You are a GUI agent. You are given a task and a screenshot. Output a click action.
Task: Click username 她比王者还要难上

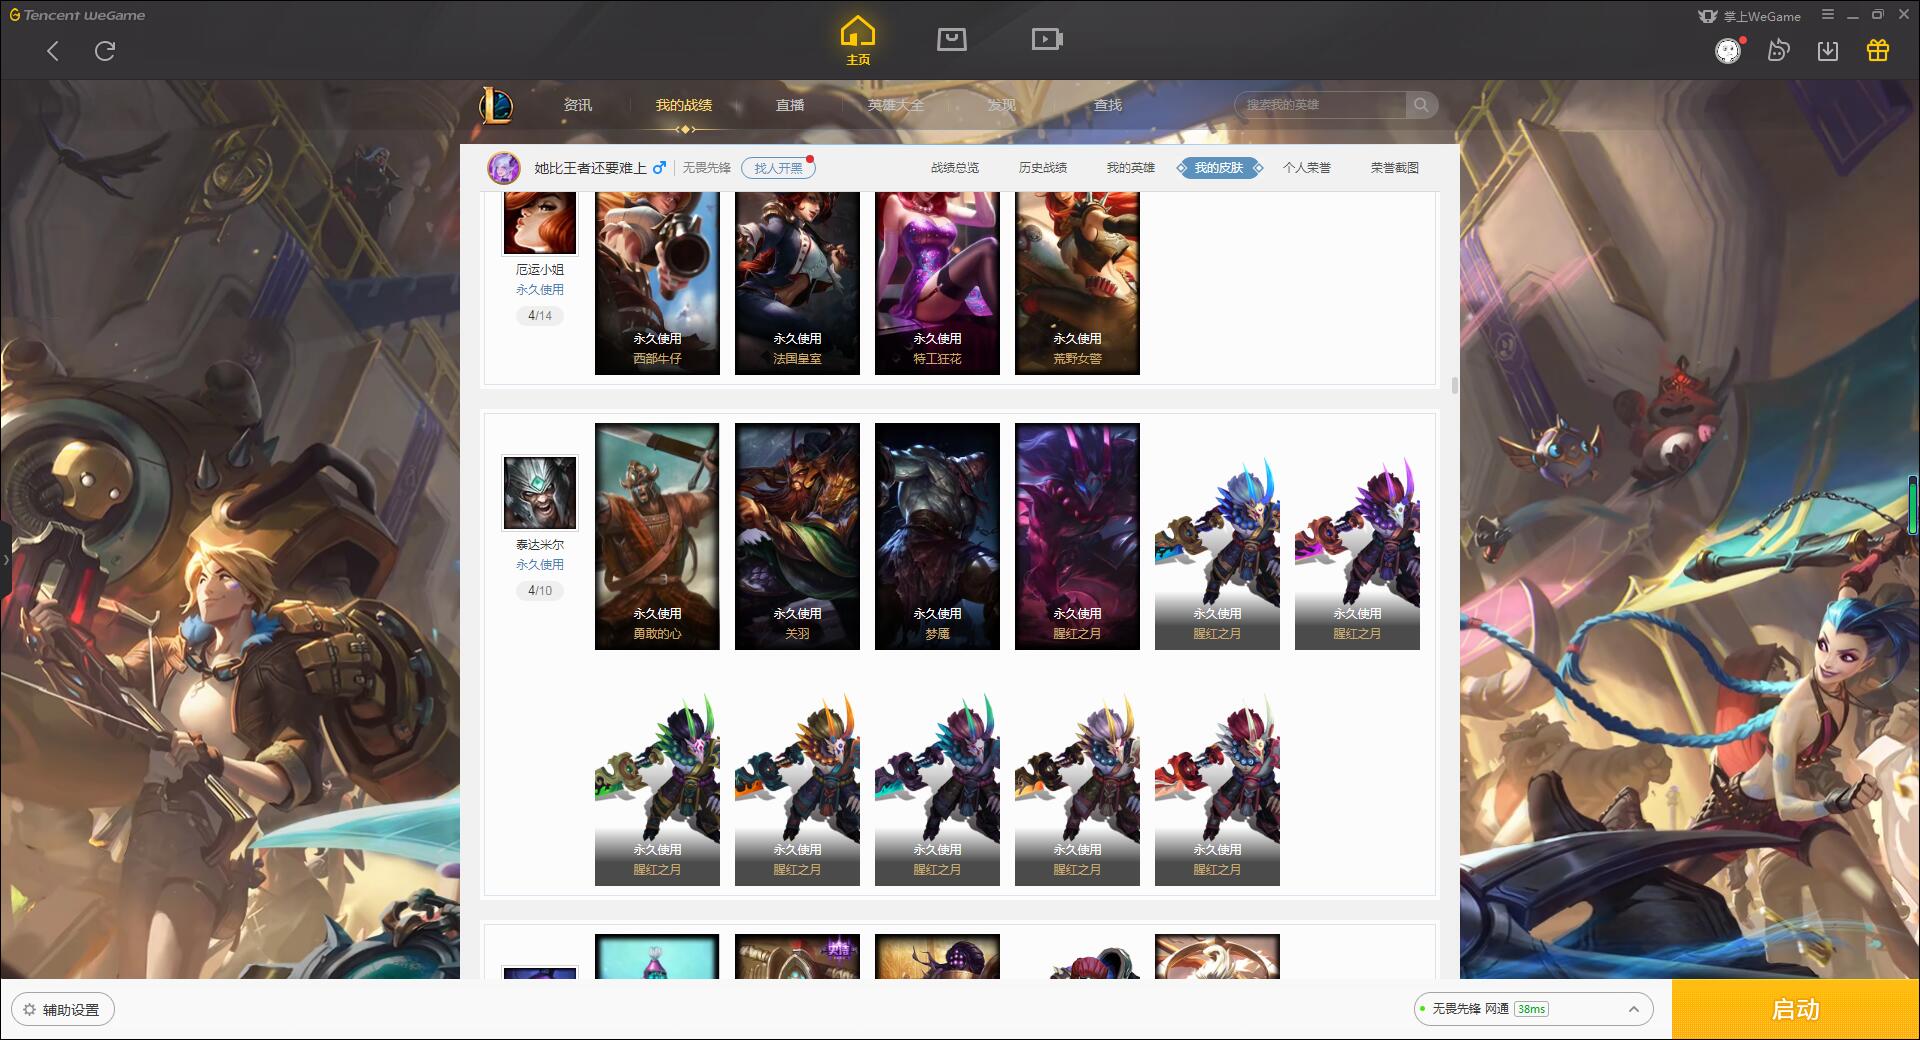tap(590, 168)
